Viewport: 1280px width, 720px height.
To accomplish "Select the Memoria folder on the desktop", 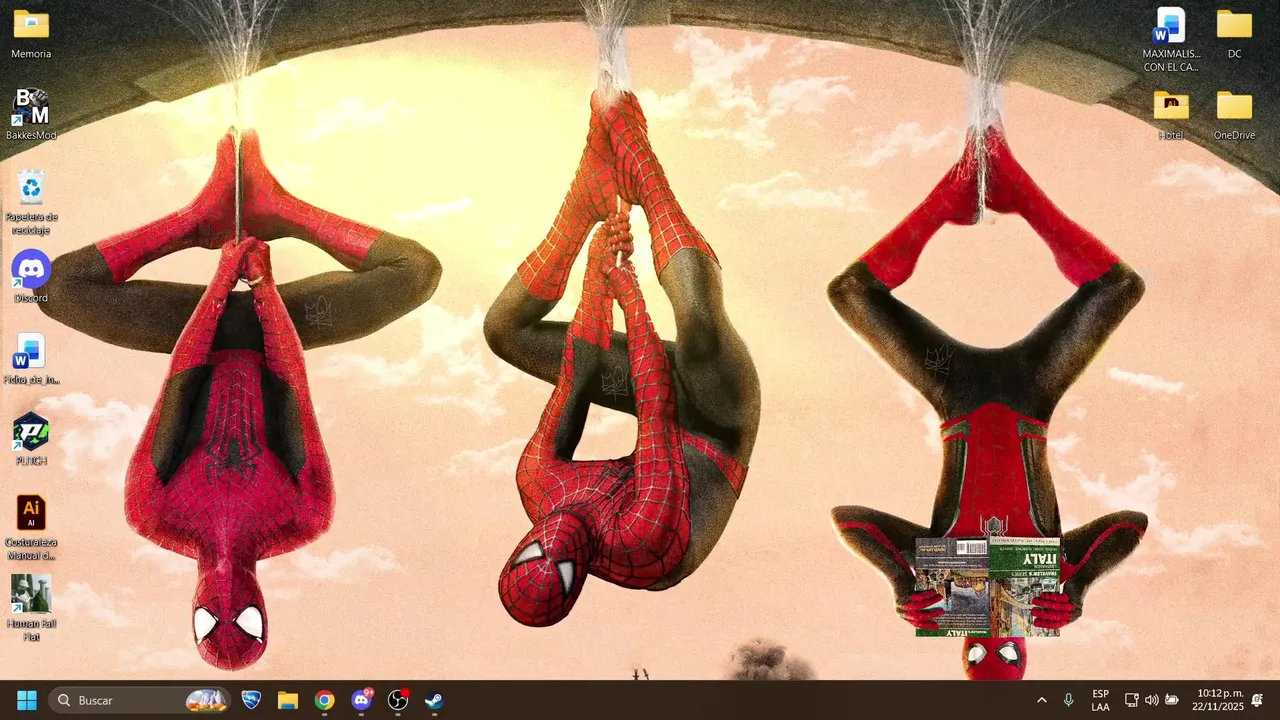I will click(x=31, y=34).
